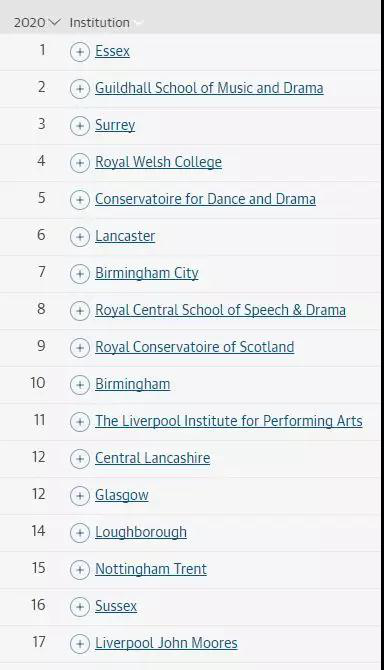Follow the Central Lancashire link
Image resolution: width=384 pixels, height=670 pixels.
click(x=152, y=458)
